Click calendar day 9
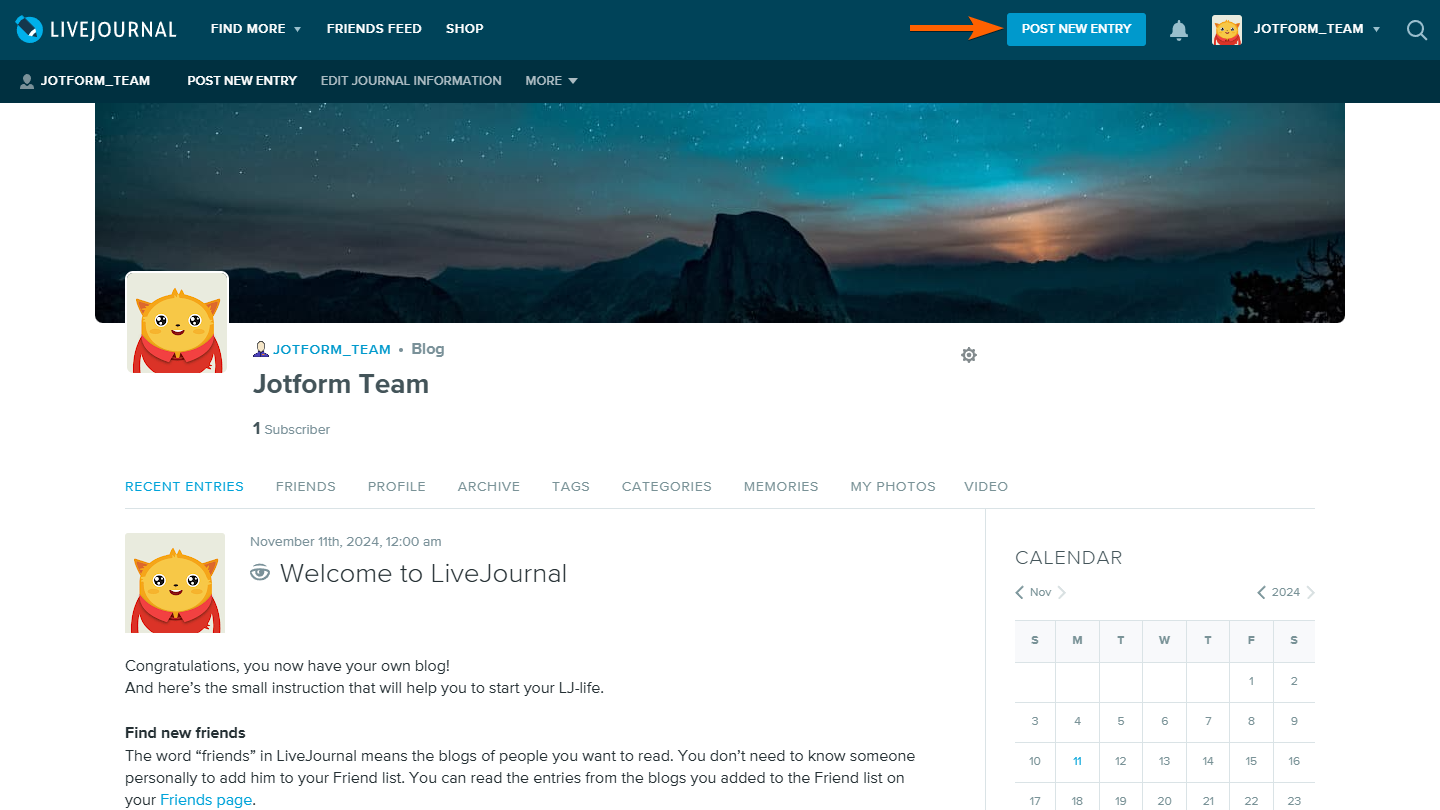This screenshot has height=810, width=1440. pyautogui.click(x=1294, y=721)
